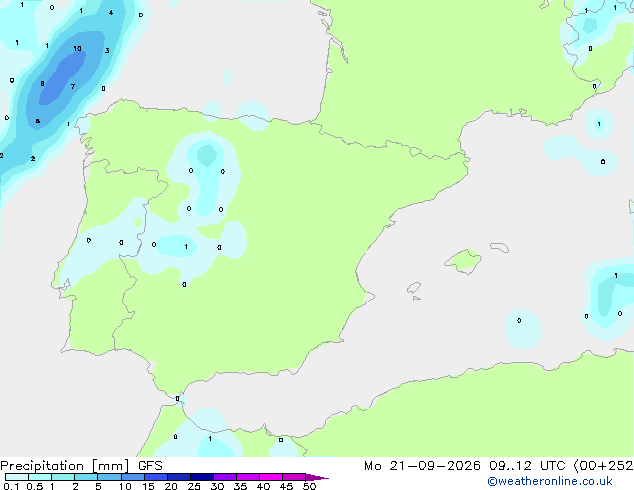Image resolution: width=634 pixels, height=490 pixels.
Task: Click Ibiza island outline
Action: tap(414, 288)
